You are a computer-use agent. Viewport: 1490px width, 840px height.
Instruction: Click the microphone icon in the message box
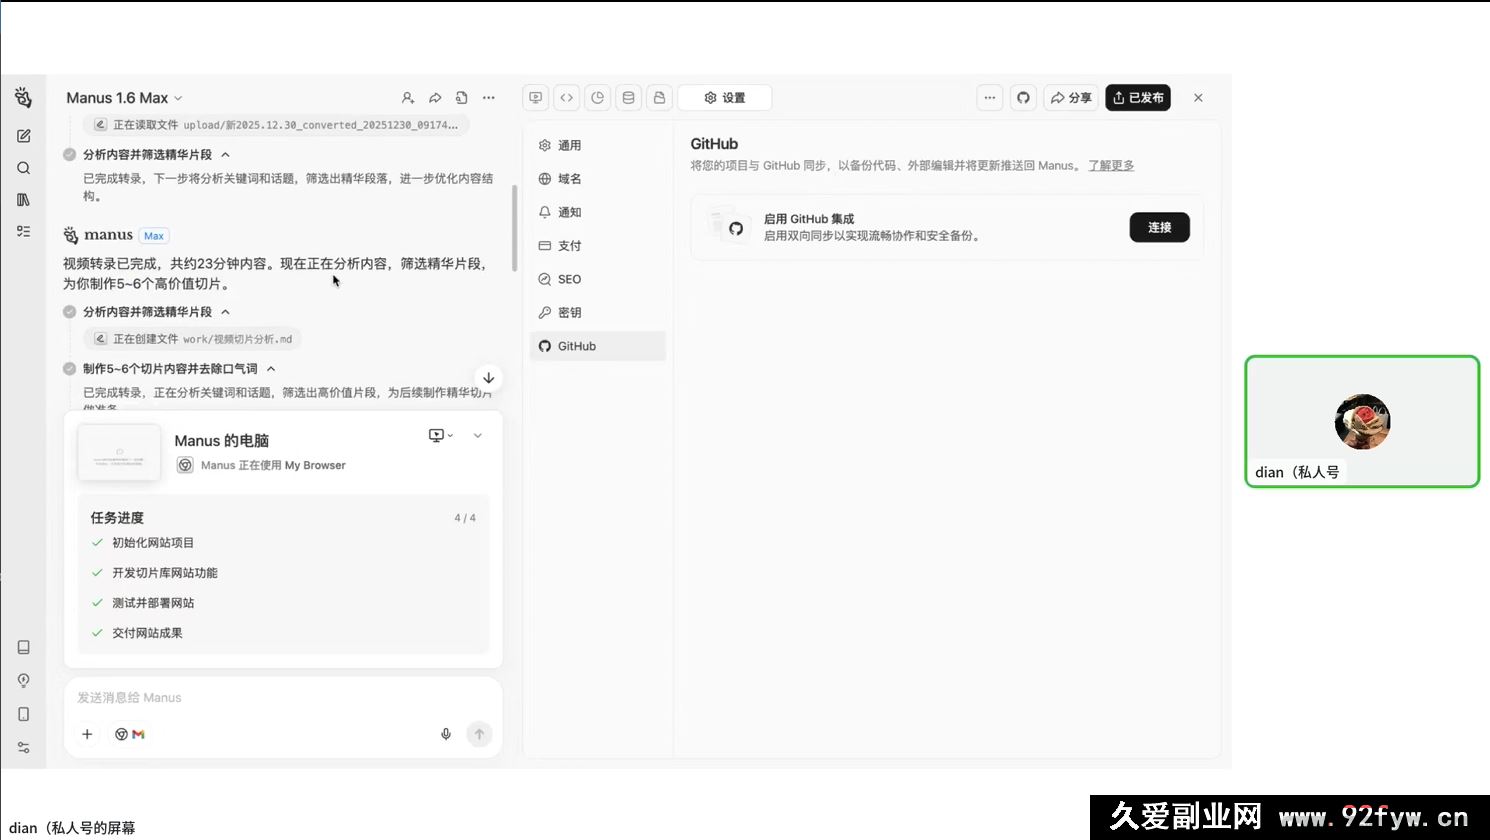click(x=446, y=733)
